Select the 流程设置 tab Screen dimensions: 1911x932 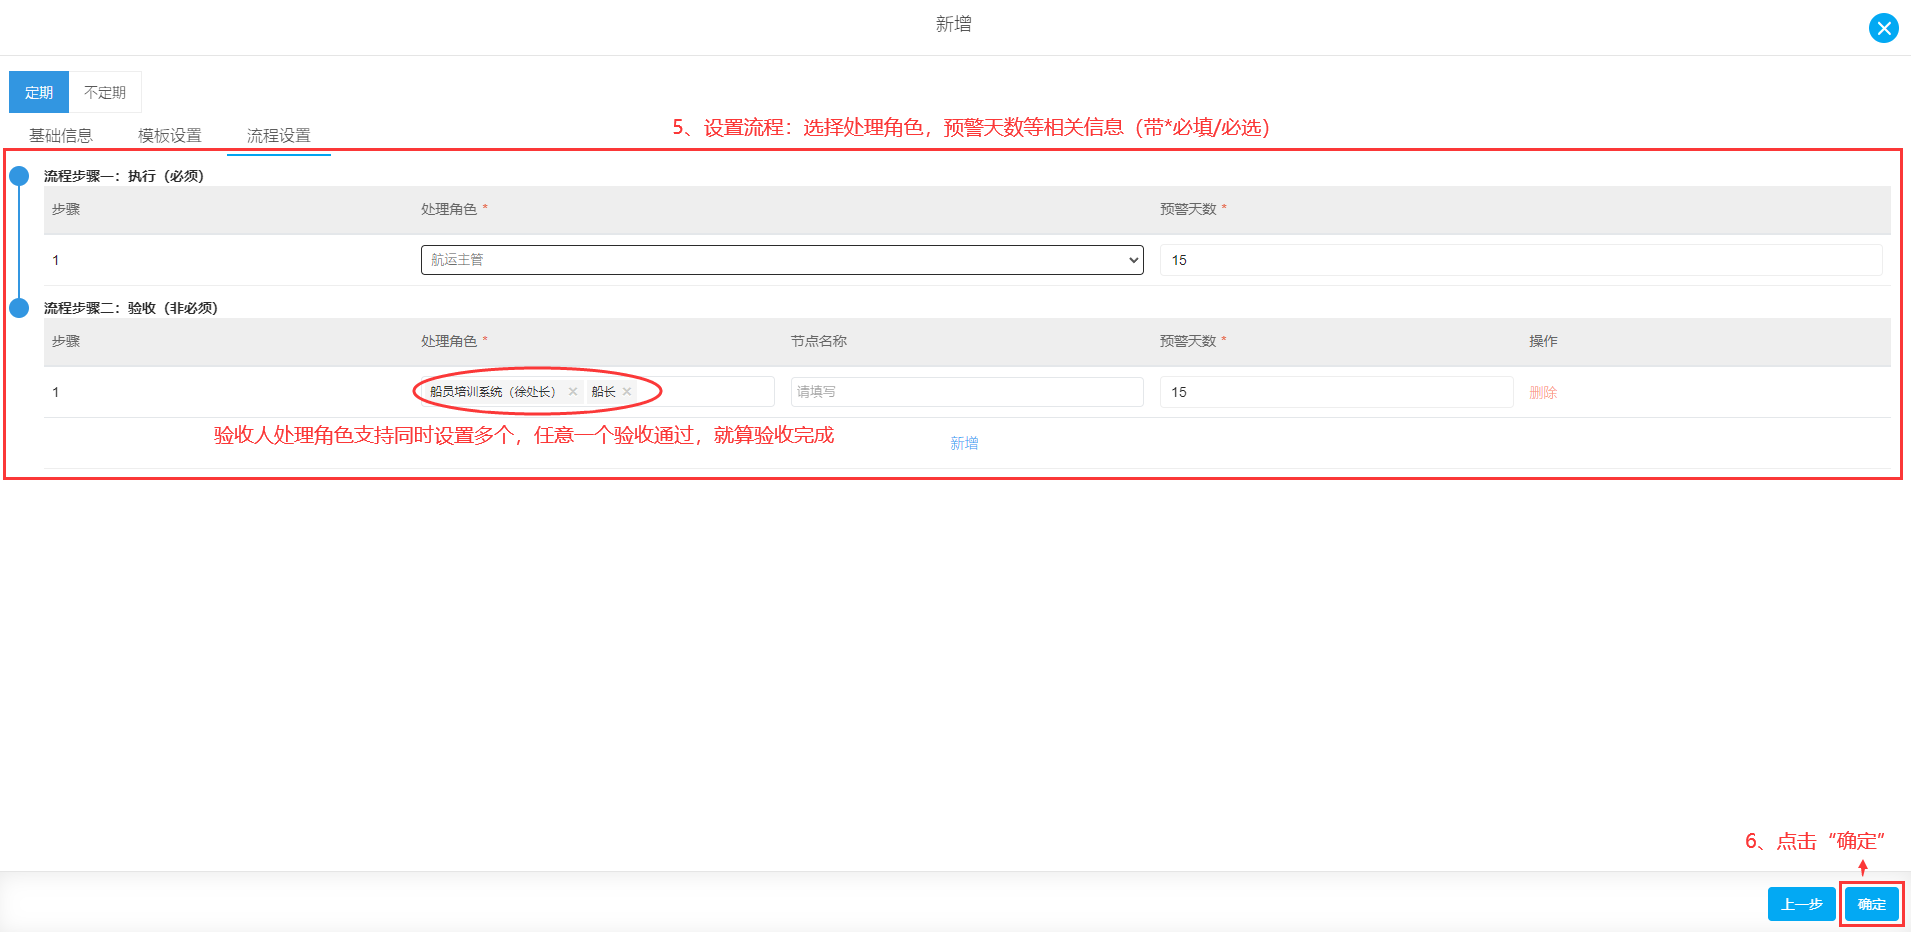[279, 135]
